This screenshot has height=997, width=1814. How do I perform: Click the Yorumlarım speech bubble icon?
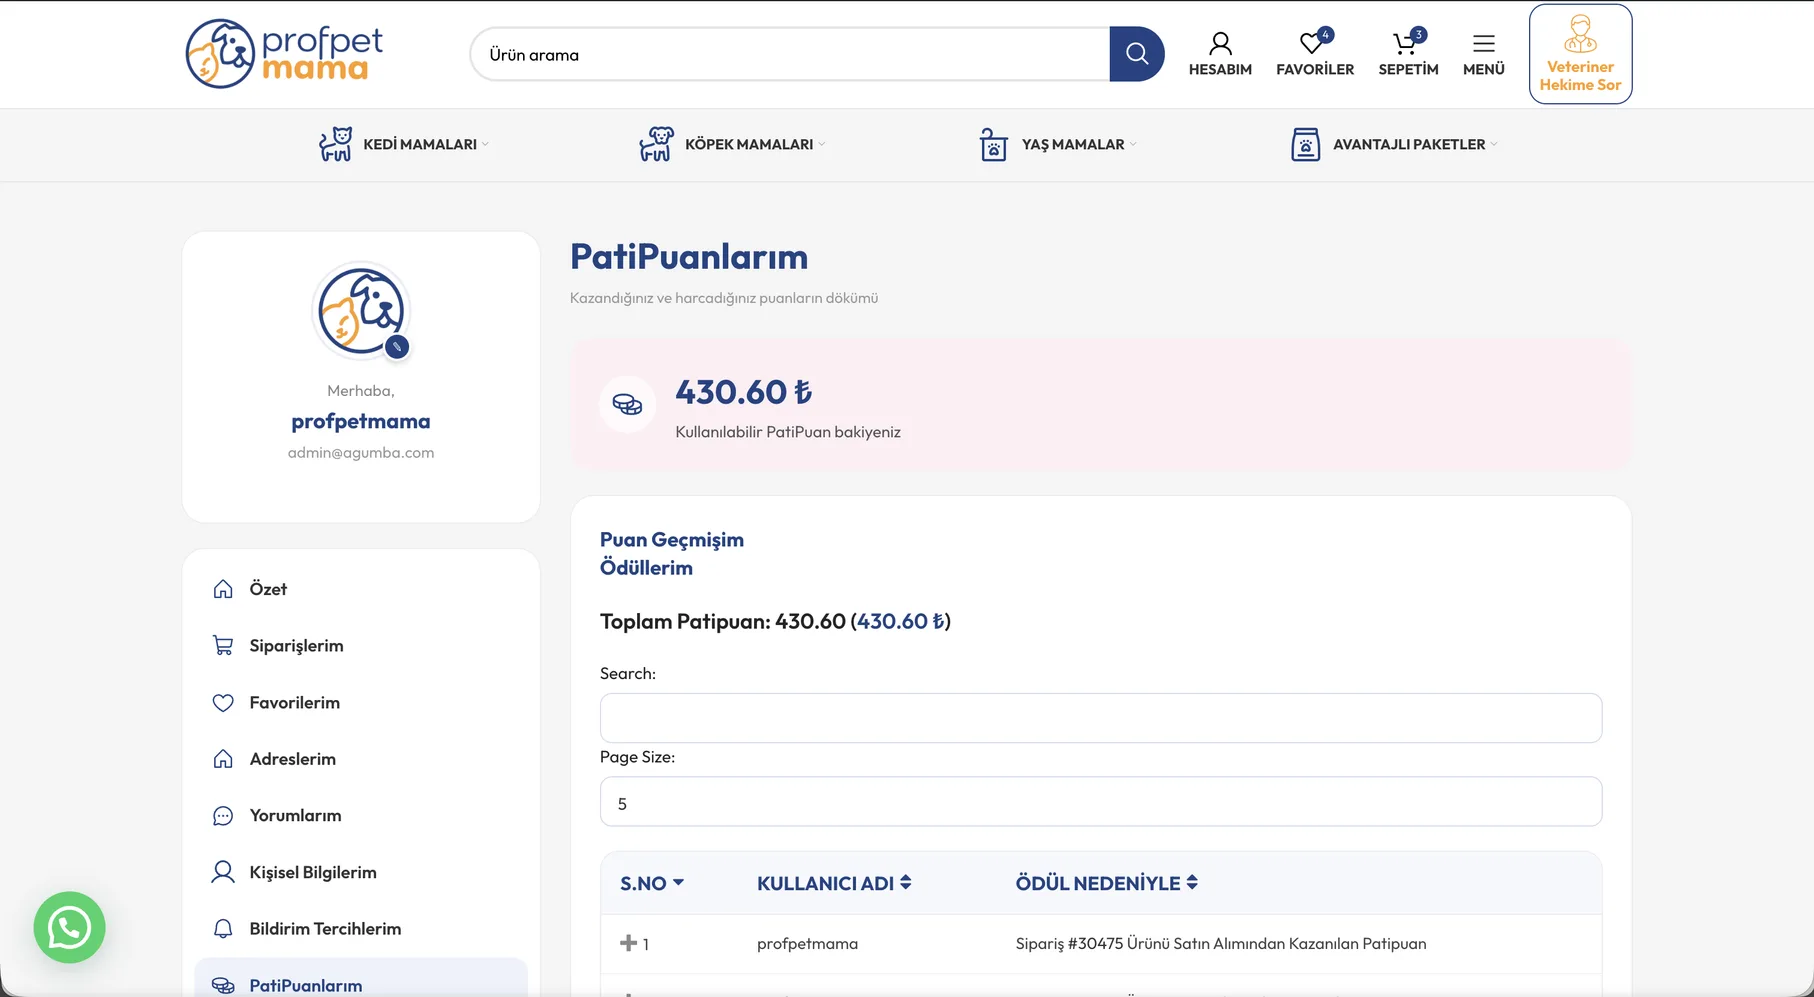[223, 816]
